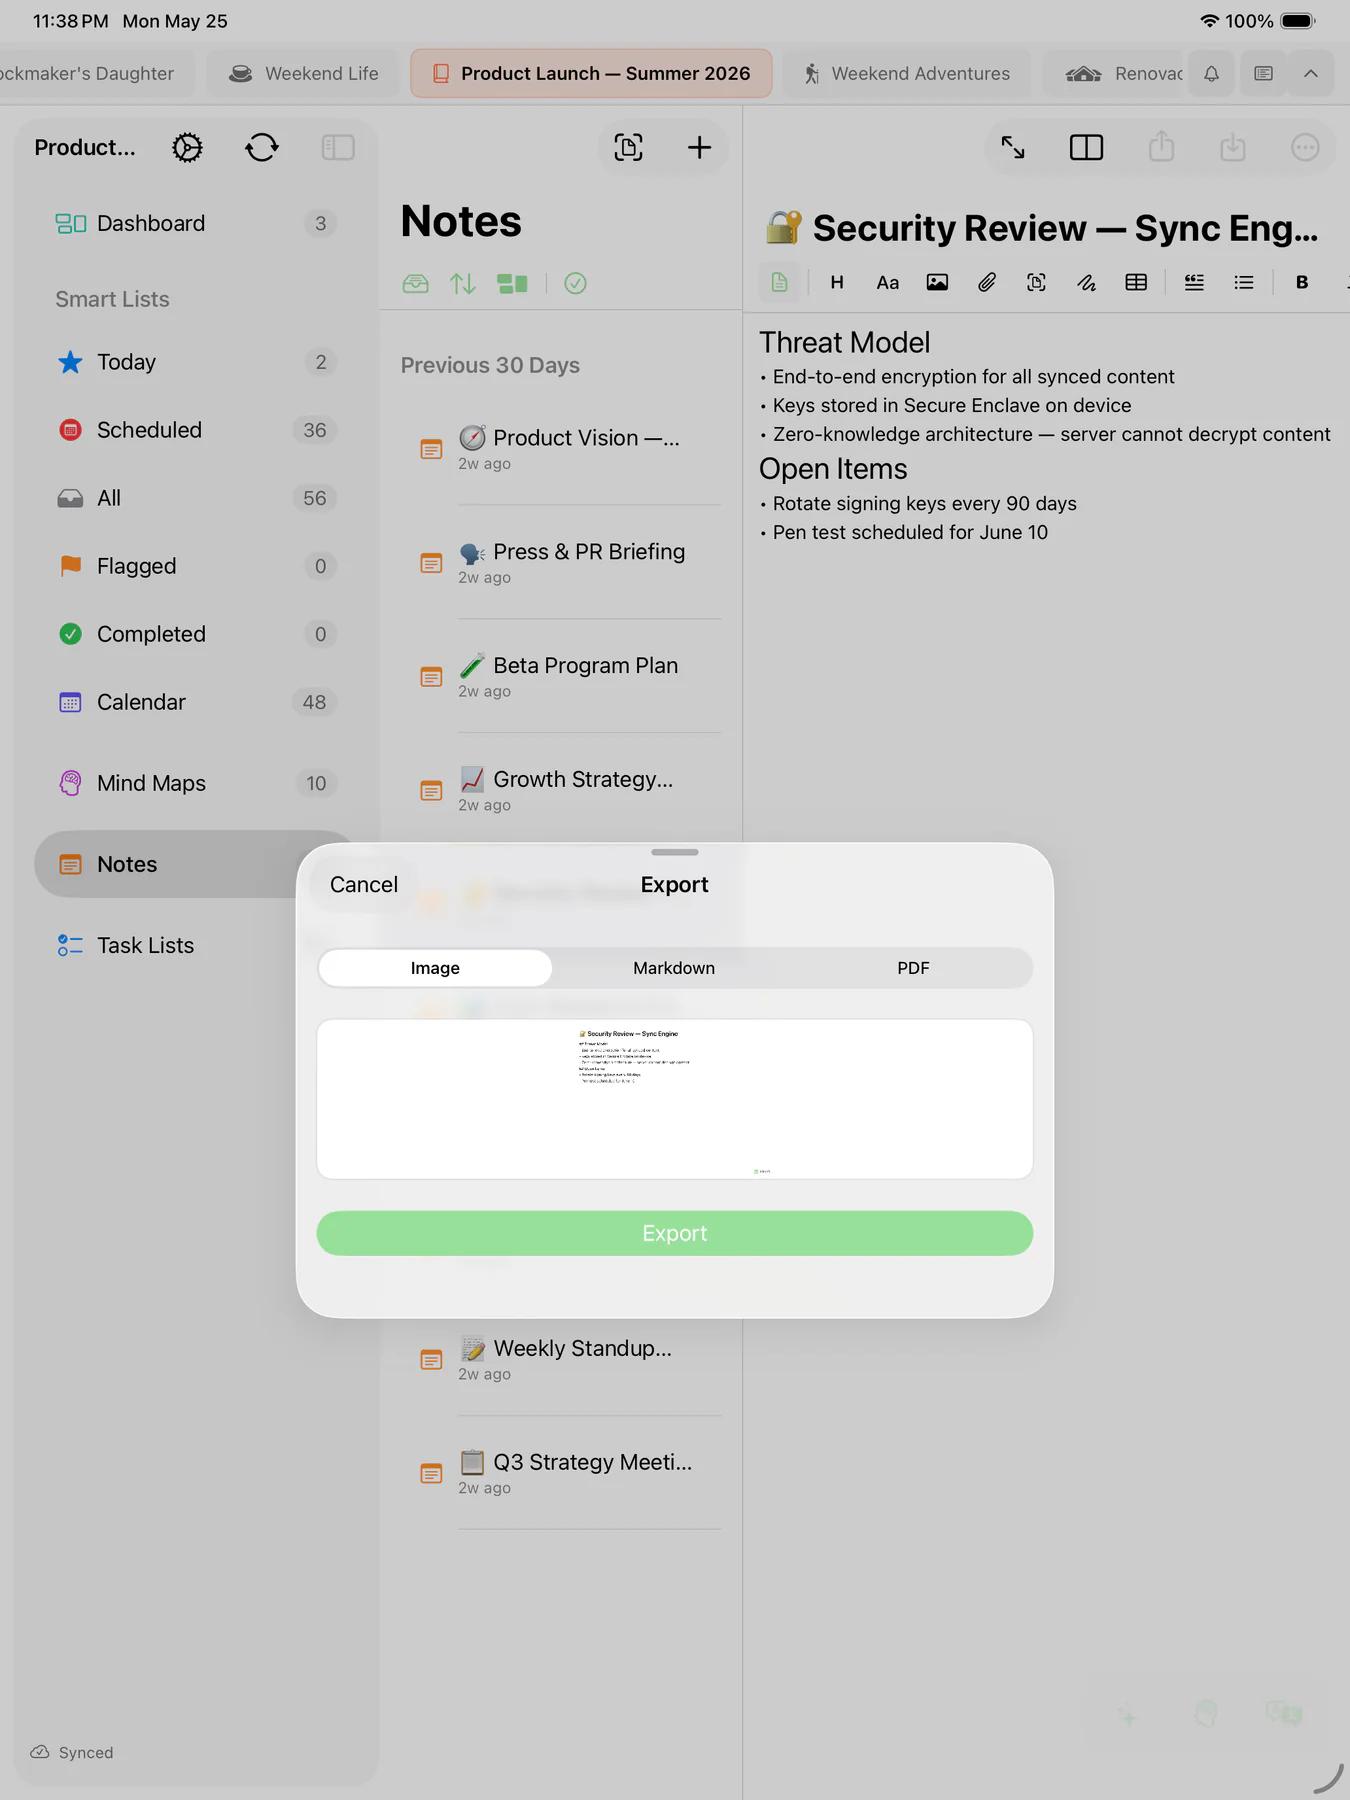Image resolution: width=1350 pixels, height=1800 pixels.
Task: Switch to Weekend Adventures tab
Action: pos(907,74)
